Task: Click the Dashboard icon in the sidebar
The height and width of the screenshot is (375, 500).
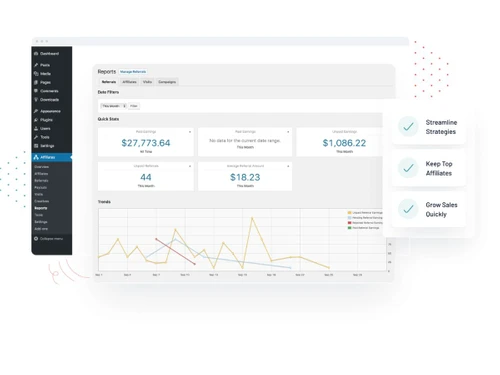Action: 36,54
